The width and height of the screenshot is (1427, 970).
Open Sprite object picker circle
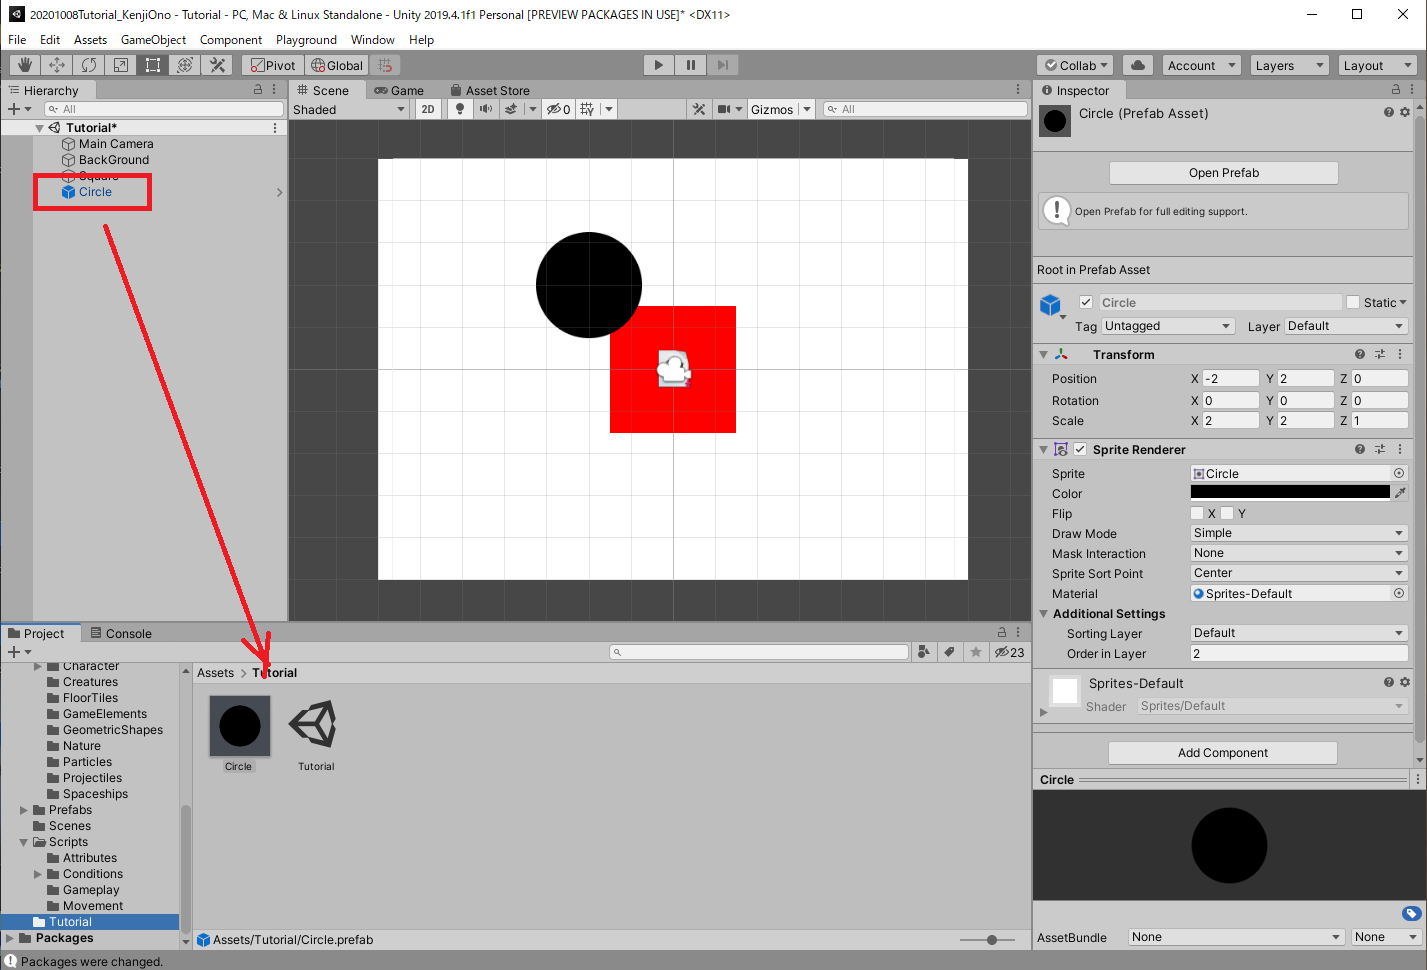click(1399, 473)
